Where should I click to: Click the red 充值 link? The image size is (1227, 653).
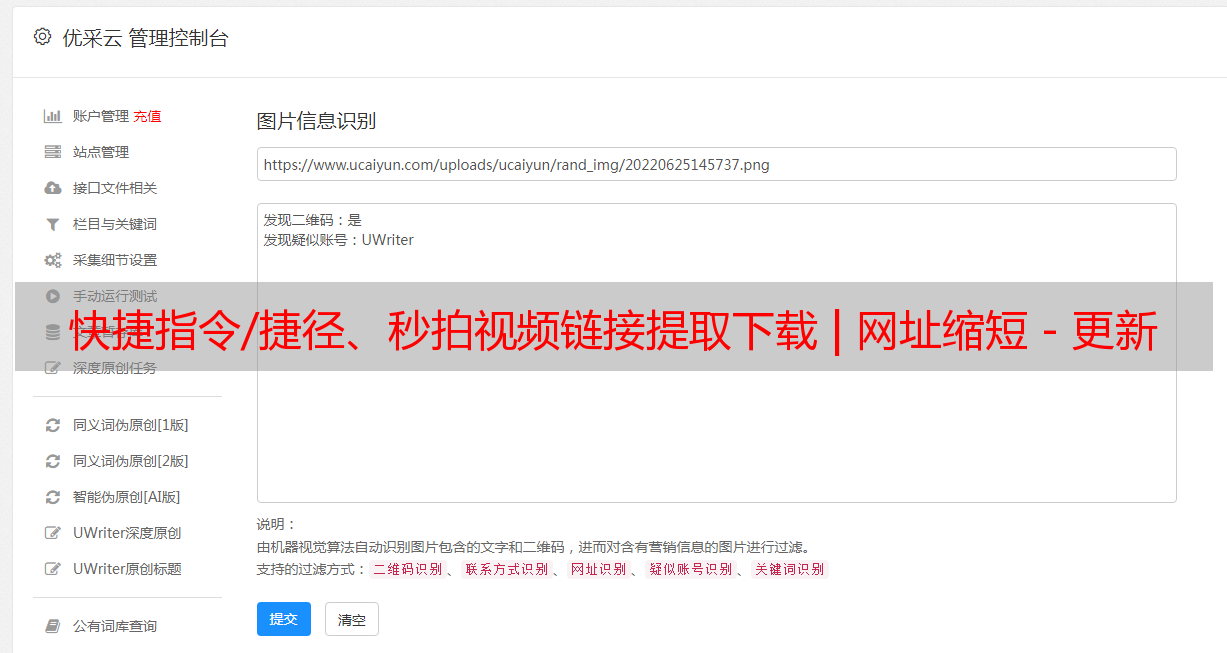coord(147,116)
